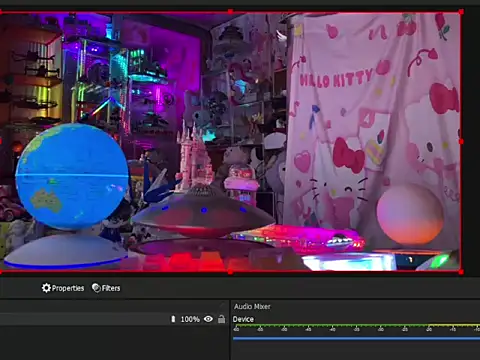Toggle source visibility with the eye icon
This screenshot has width=480, height=360.
tap(208, 319)
